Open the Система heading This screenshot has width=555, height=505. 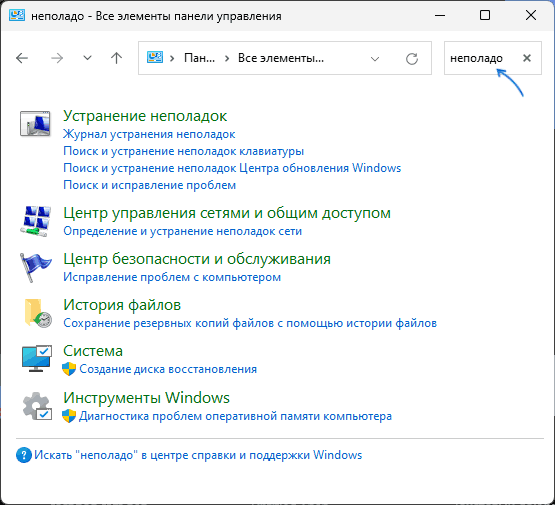coord(93,351)
